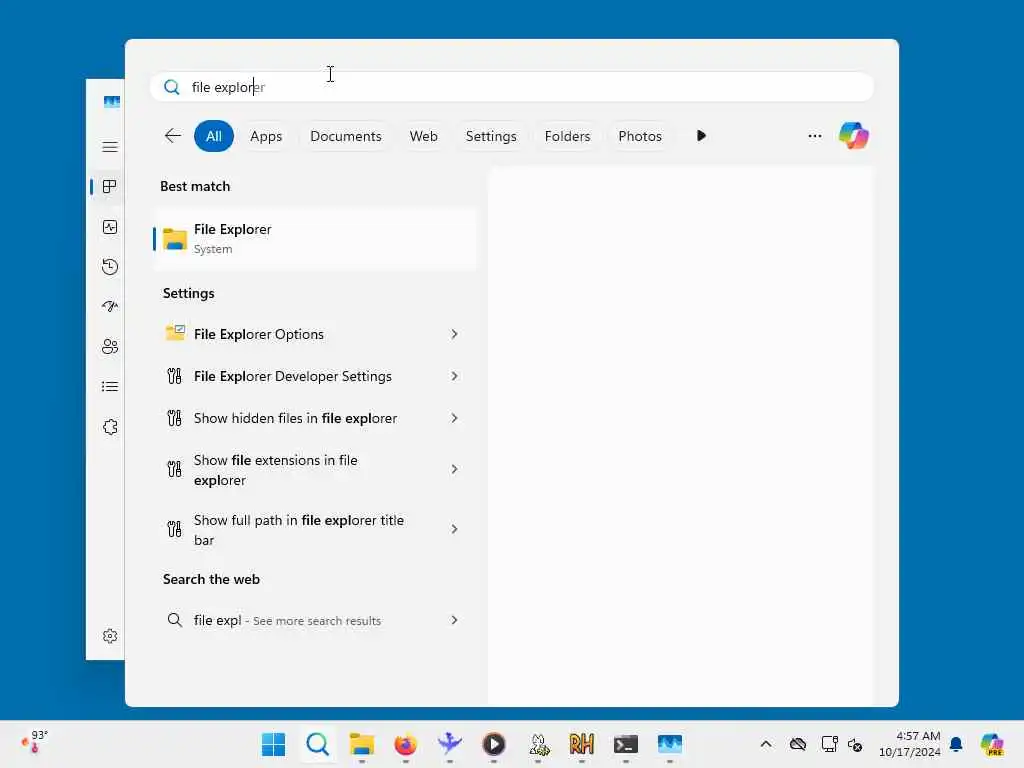
Task: Open the Windows Start button on taskbar
Action: pyautogui.click(x=274, y=744)
